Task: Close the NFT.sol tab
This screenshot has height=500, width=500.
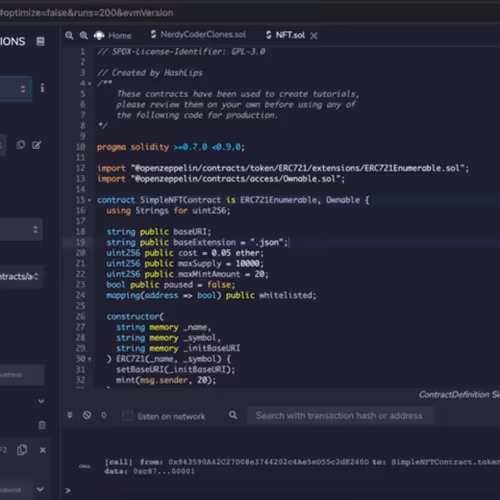Action: [x=314, y=36]
